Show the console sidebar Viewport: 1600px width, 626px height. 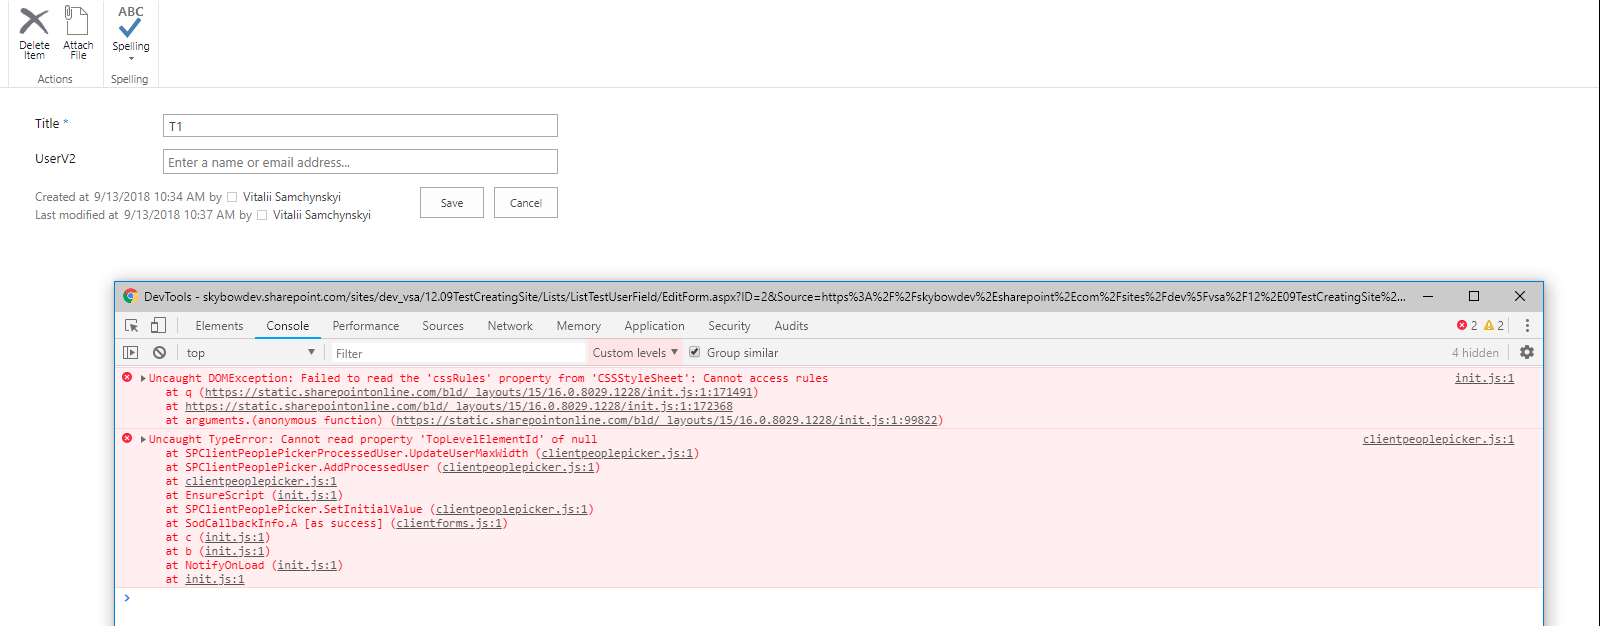click(x=131, y=353)
